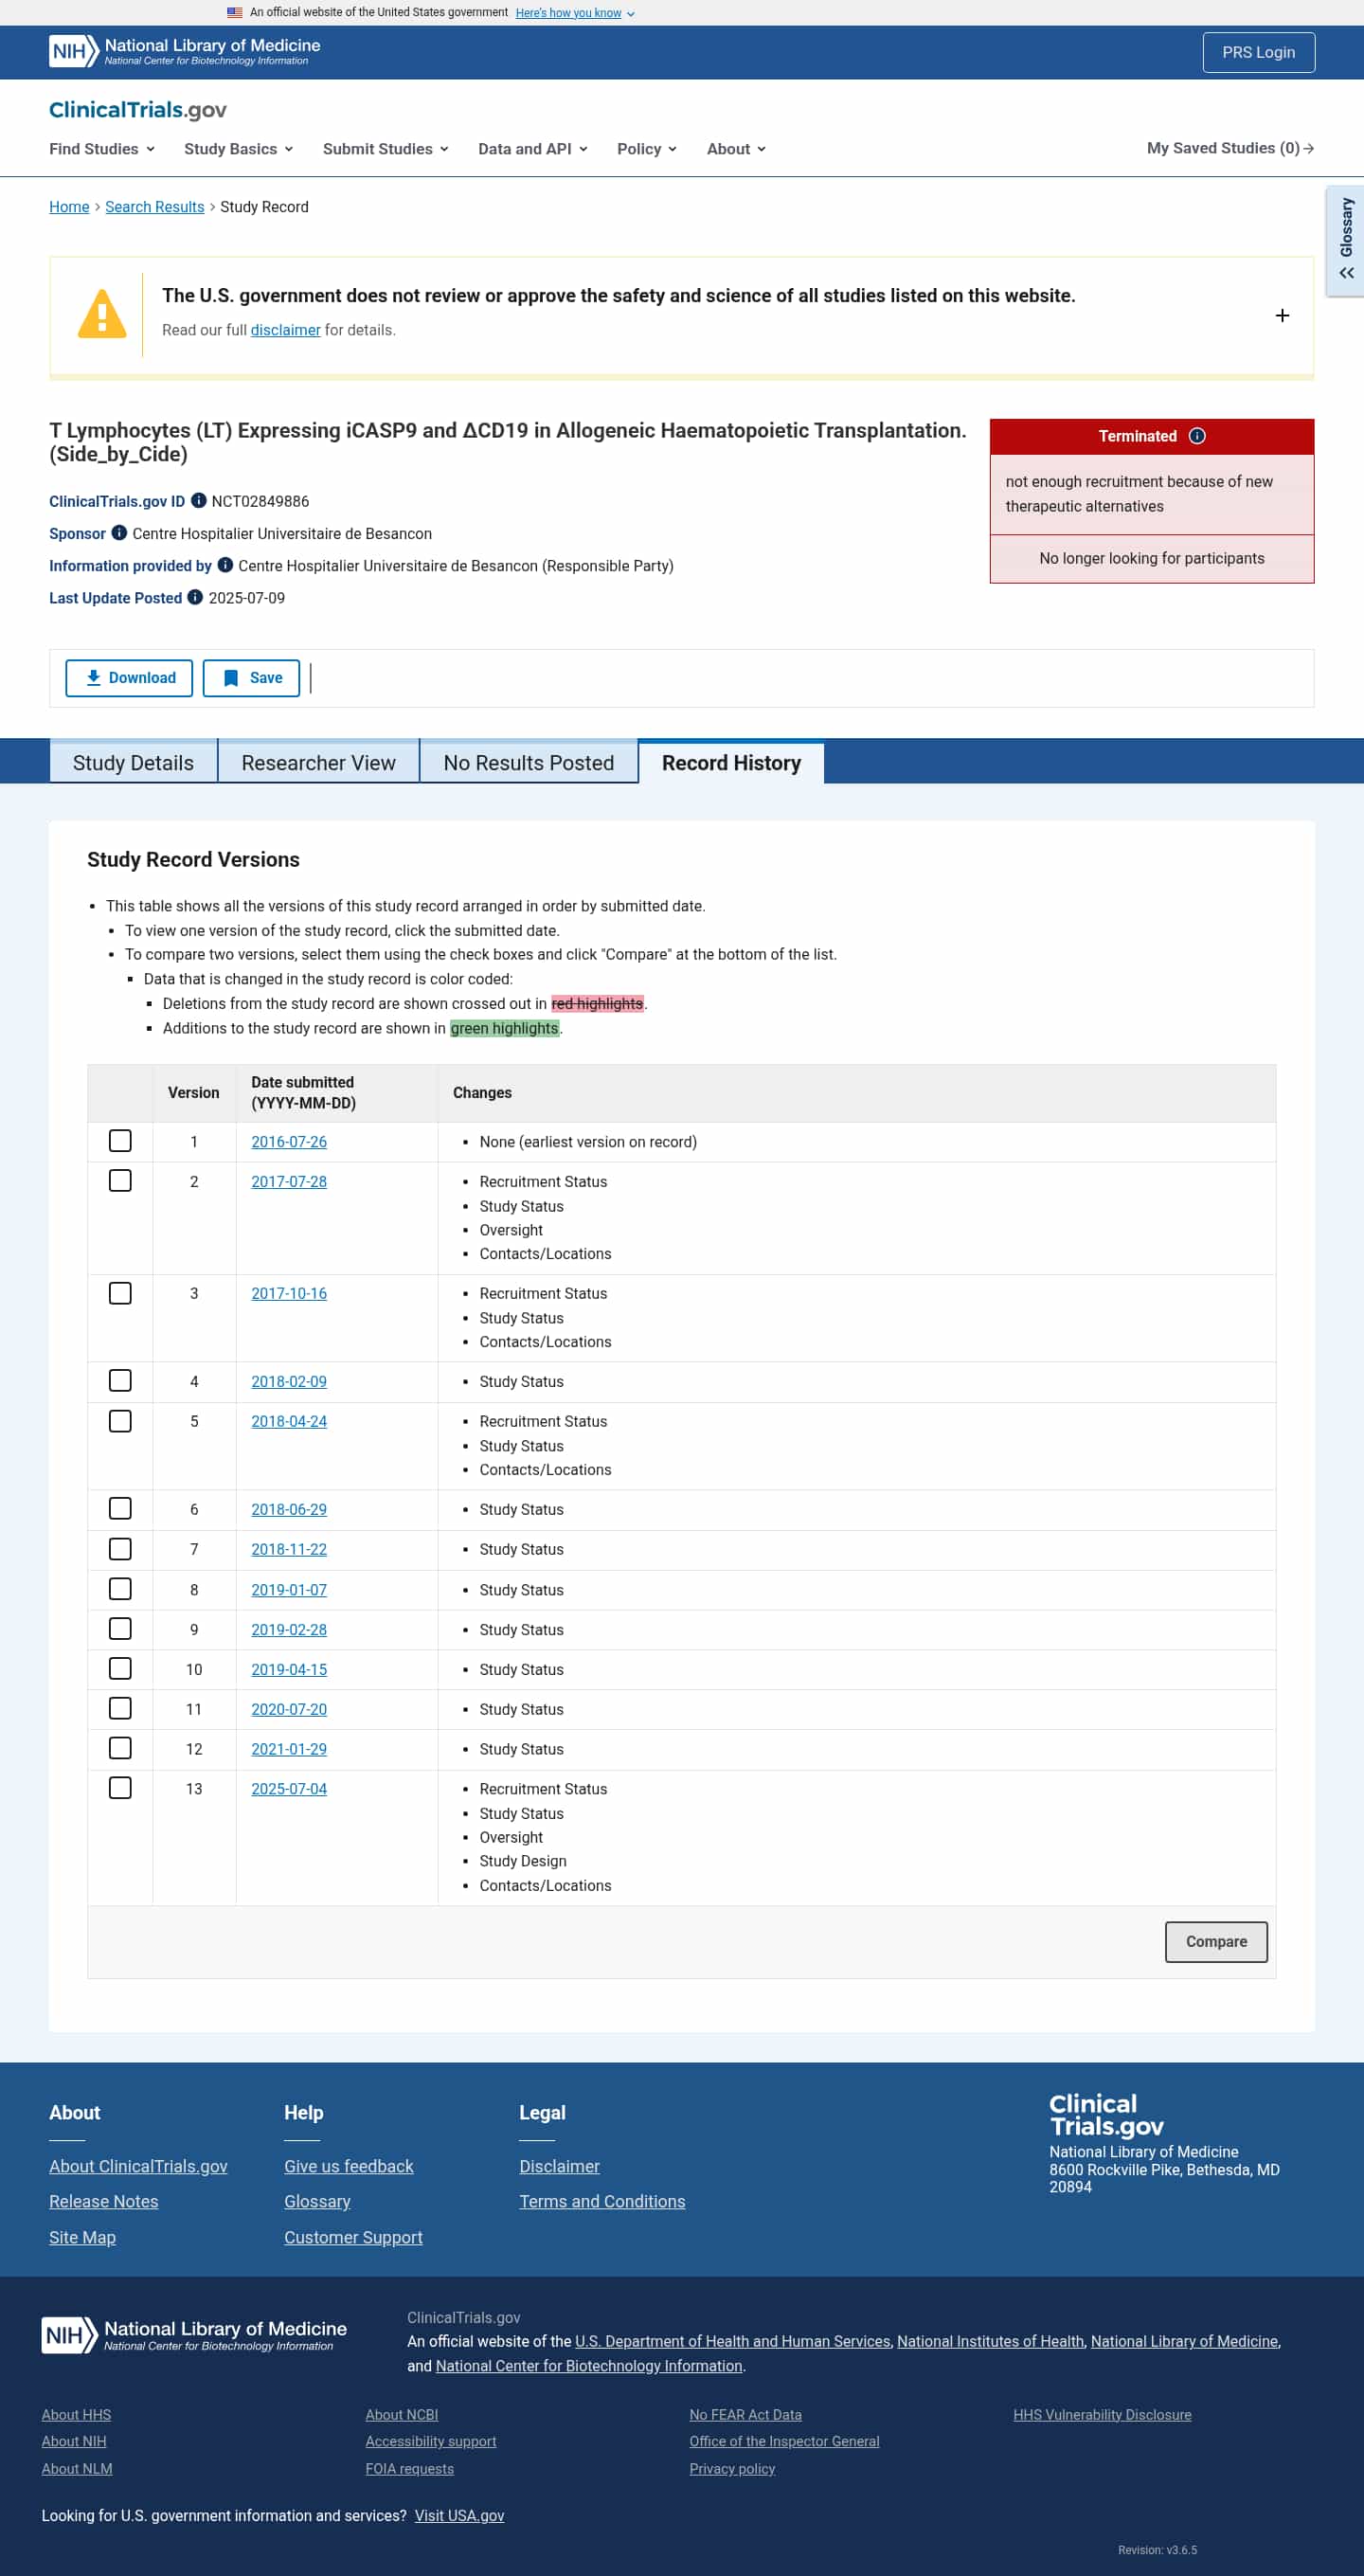Expand the Policy menu
Image resolution: width=1364 pixels, height=2576 pixels.
pos(647,149)
